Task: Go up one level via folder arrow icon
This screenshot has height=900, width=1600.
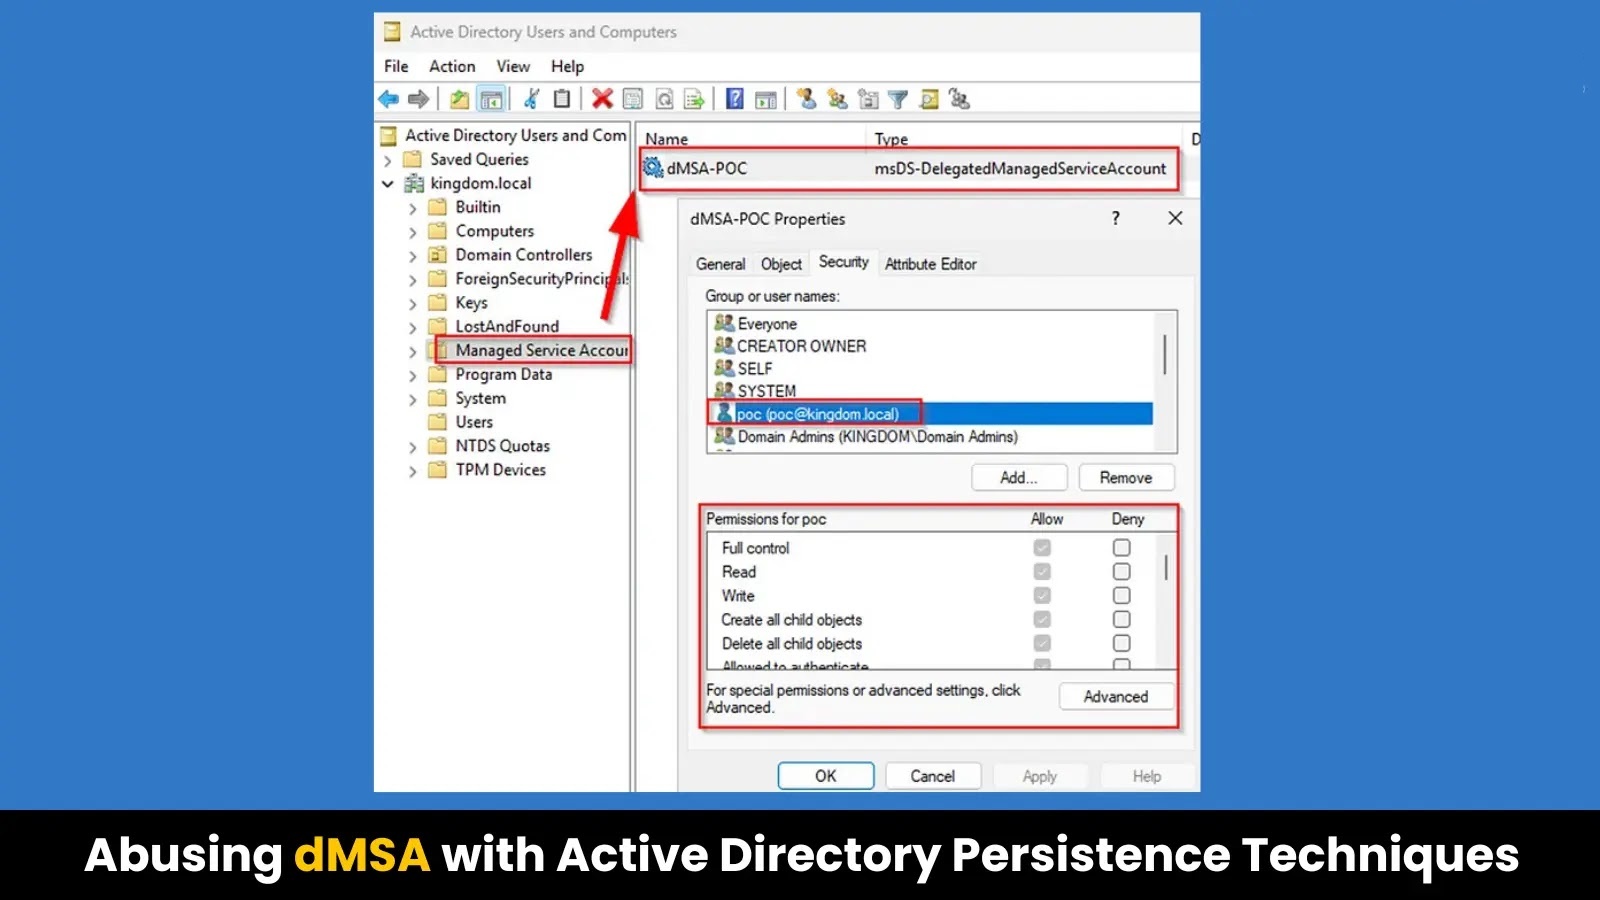Action: 459,98
